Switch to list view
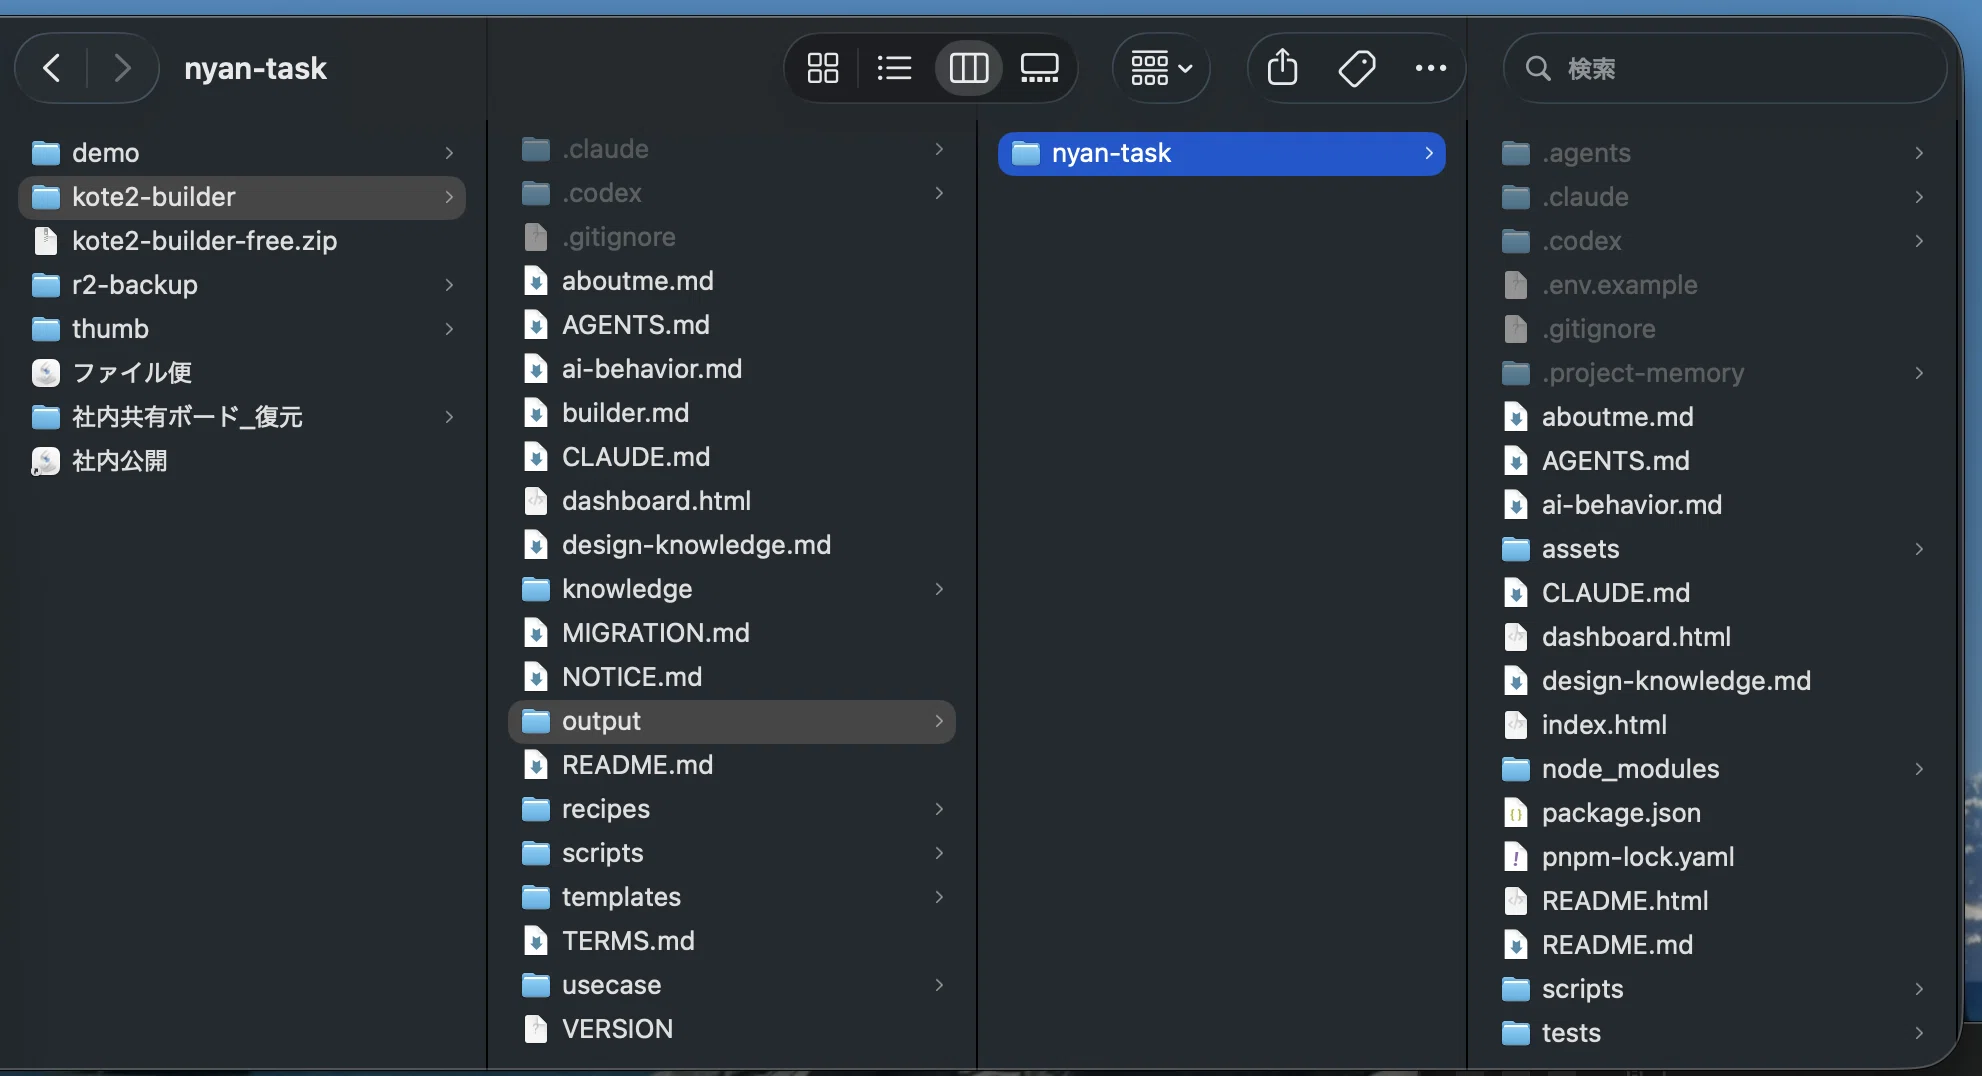 (894, 68)
